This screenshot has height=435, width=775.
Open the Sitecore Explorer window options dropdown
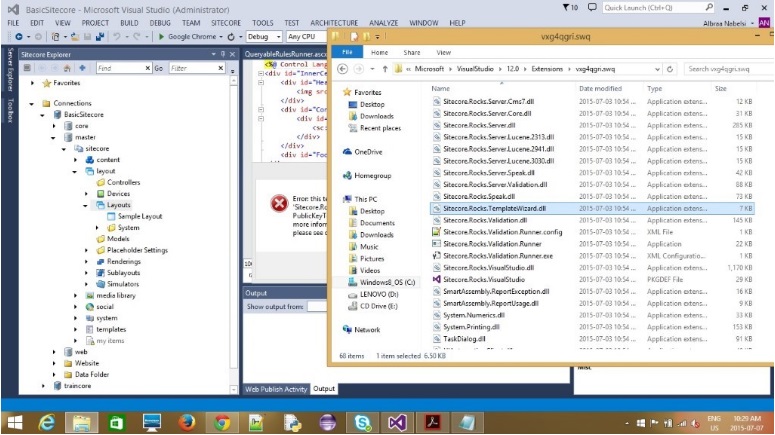[x=214, y=54]
